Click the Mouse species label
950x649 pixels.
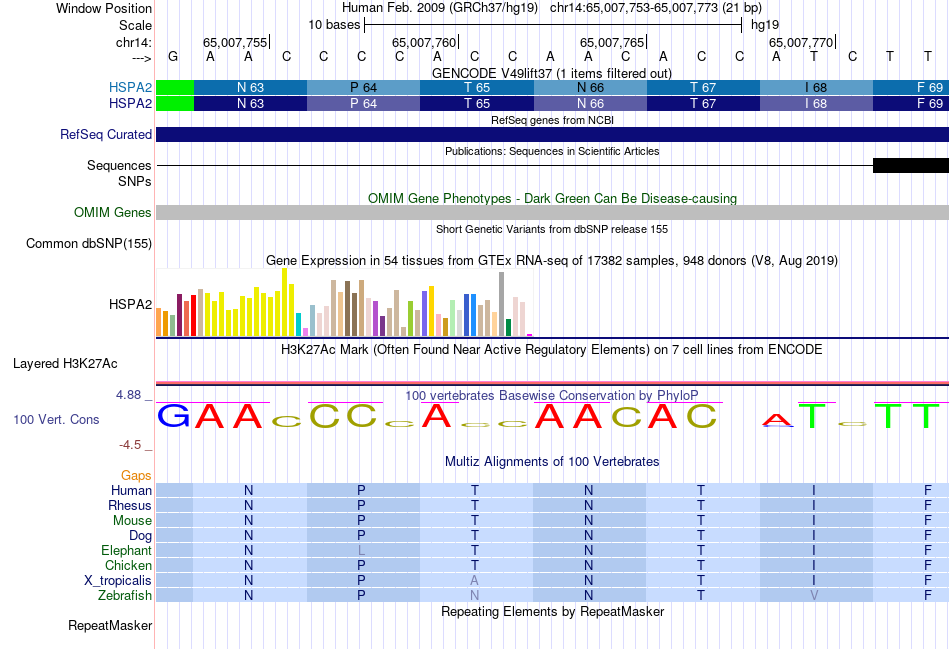pos(132,521)
